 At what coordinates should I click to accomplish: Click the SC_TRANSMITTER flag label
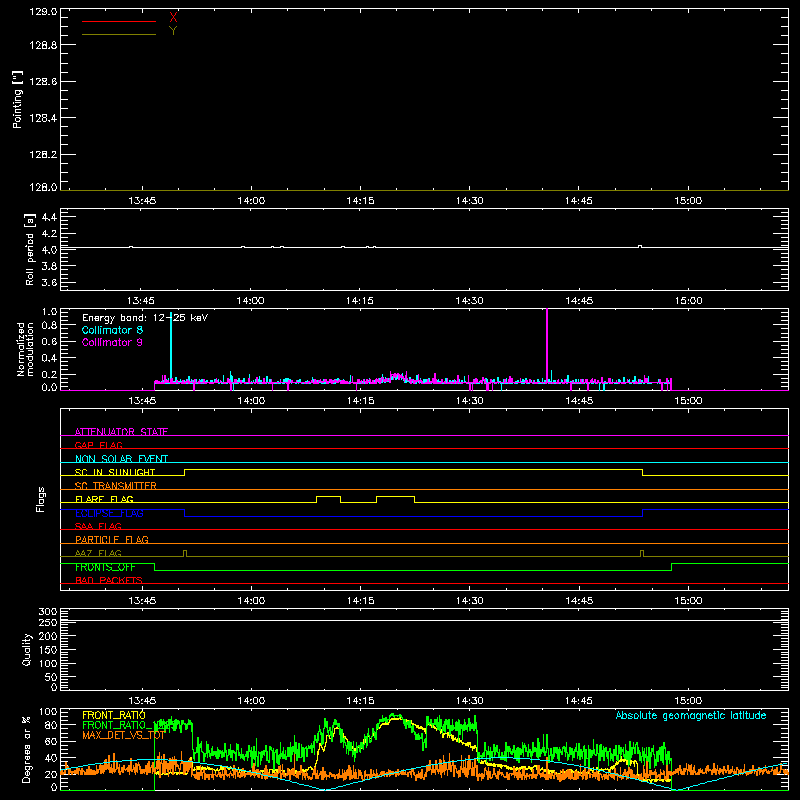[x=116, y=486]
